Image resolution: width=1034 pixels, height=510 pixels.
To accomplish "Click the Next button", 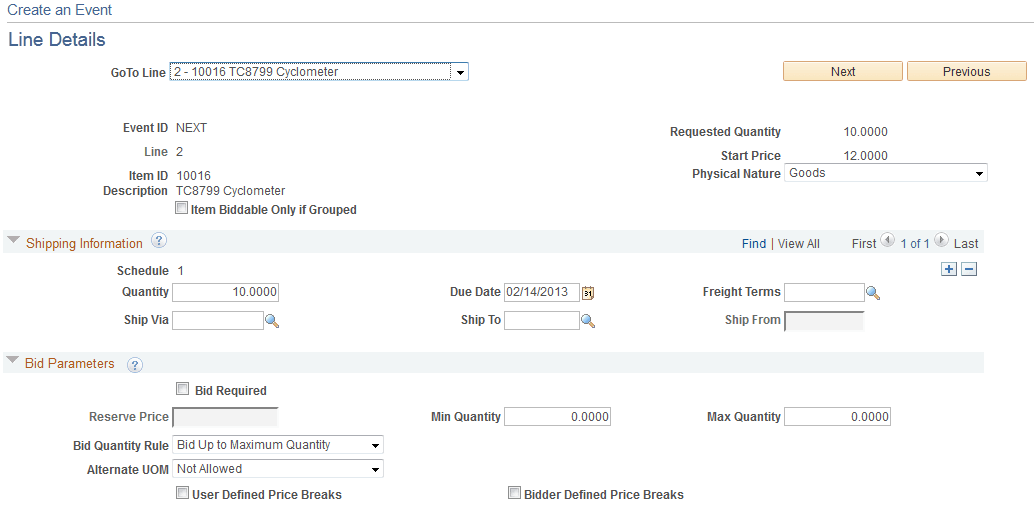I will click(843, 71).
